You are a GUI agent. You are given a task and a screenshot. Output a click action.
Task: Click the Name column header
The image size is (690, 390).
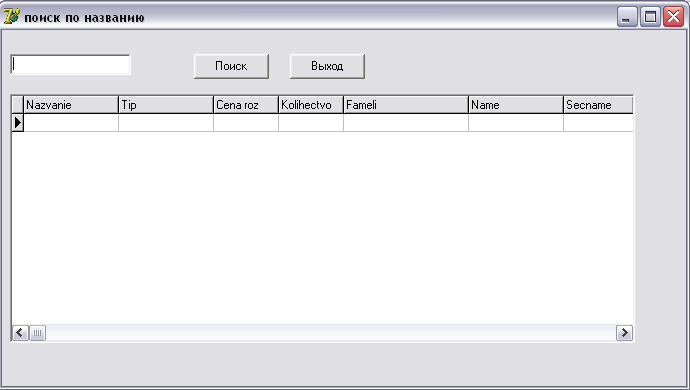[516, 105]
